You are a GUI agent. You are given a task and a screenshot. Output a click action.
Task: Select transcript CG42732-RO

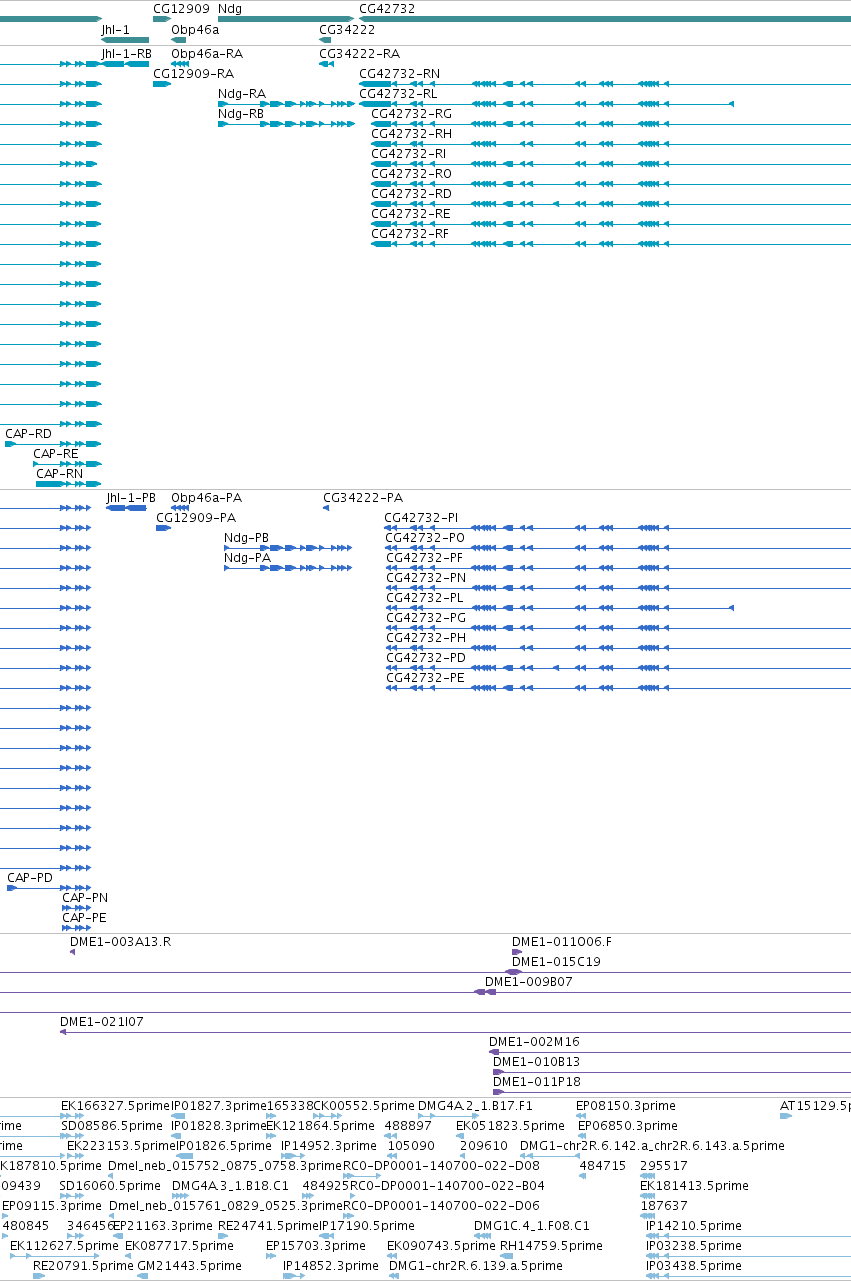(411, 173)
